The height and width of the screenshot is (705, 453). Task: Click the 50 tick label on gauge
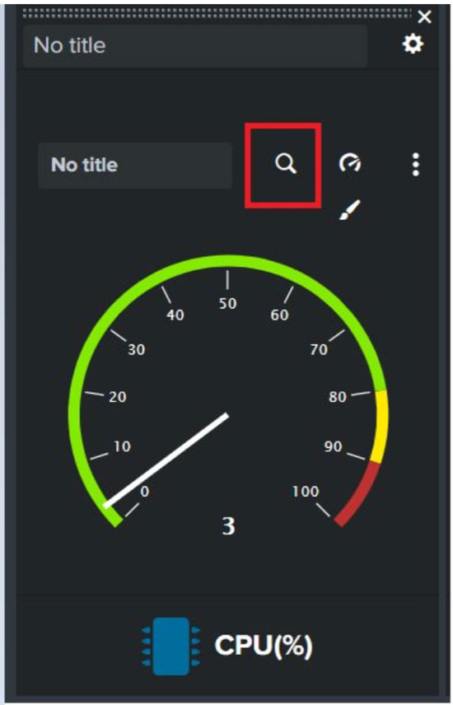(x=227, y=303)
